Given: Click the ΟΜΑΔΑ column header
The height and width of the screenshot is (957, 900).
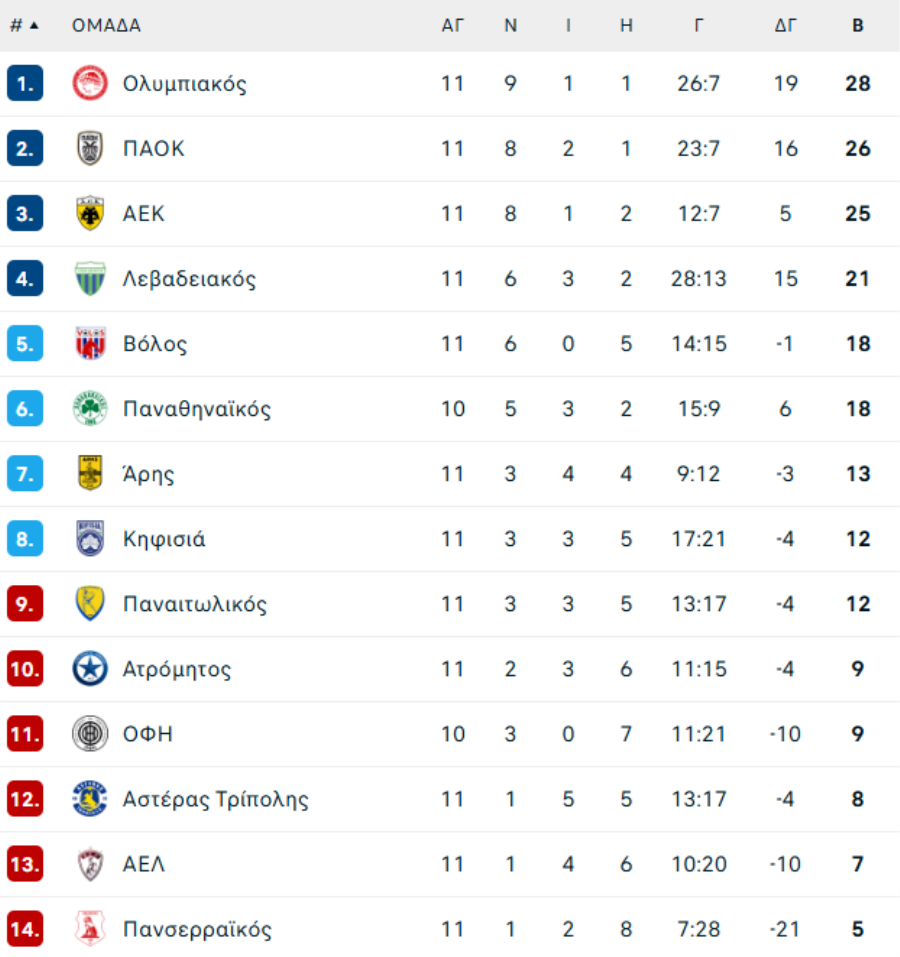Looking at the screenshot, I should 106,26.
